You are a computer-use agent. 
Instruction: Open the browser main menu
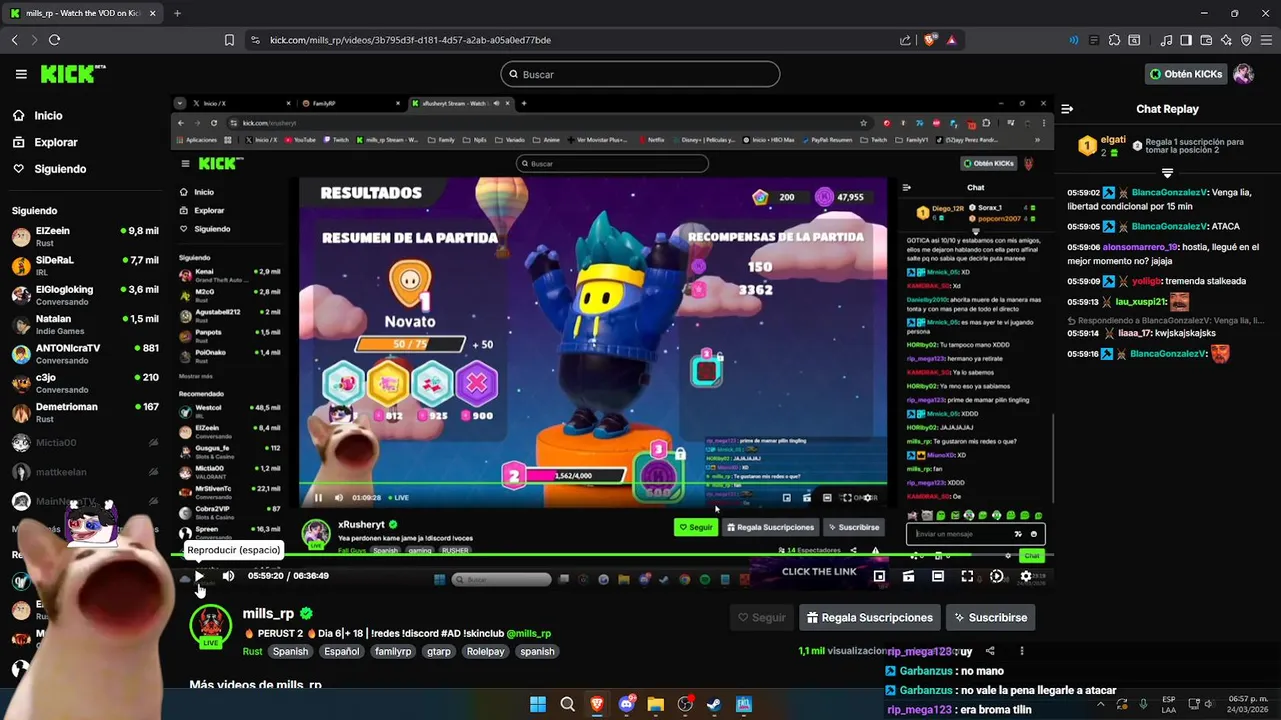coord(1266,40)
